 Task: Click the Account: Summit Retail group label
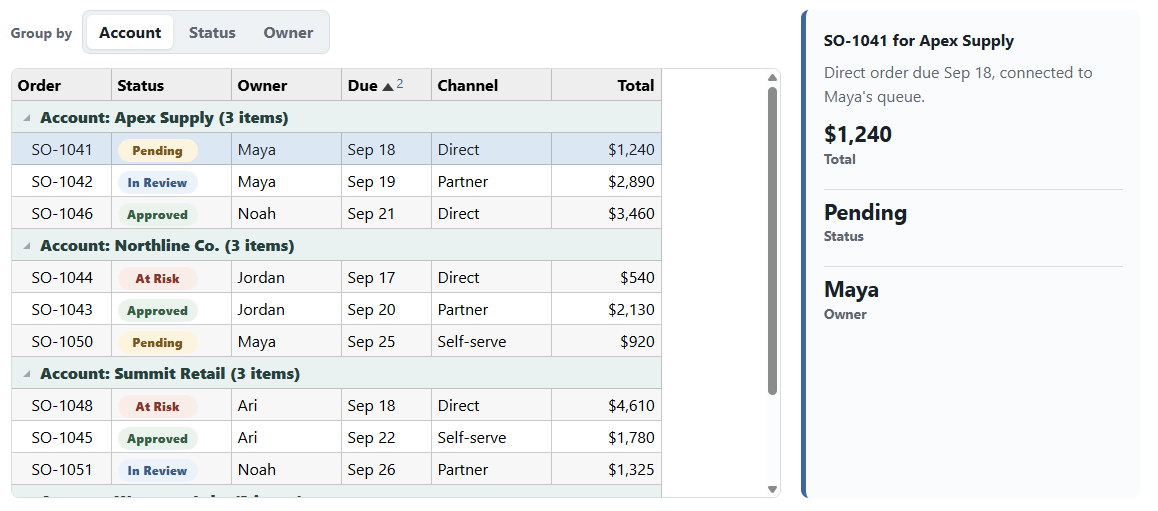click(x=170, y=374)
